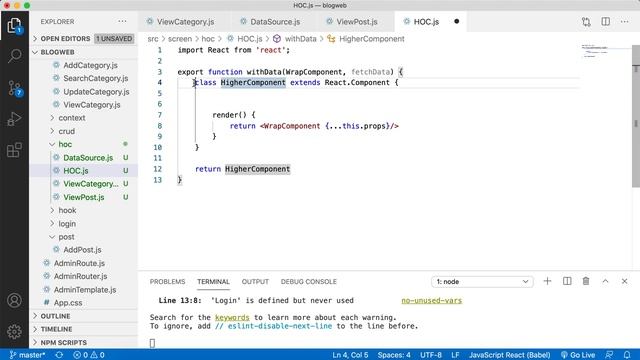This screenshot has height=360, width=640.
Task: Change JavaScript React (Babel) language mode
Action: click(509, 355)
